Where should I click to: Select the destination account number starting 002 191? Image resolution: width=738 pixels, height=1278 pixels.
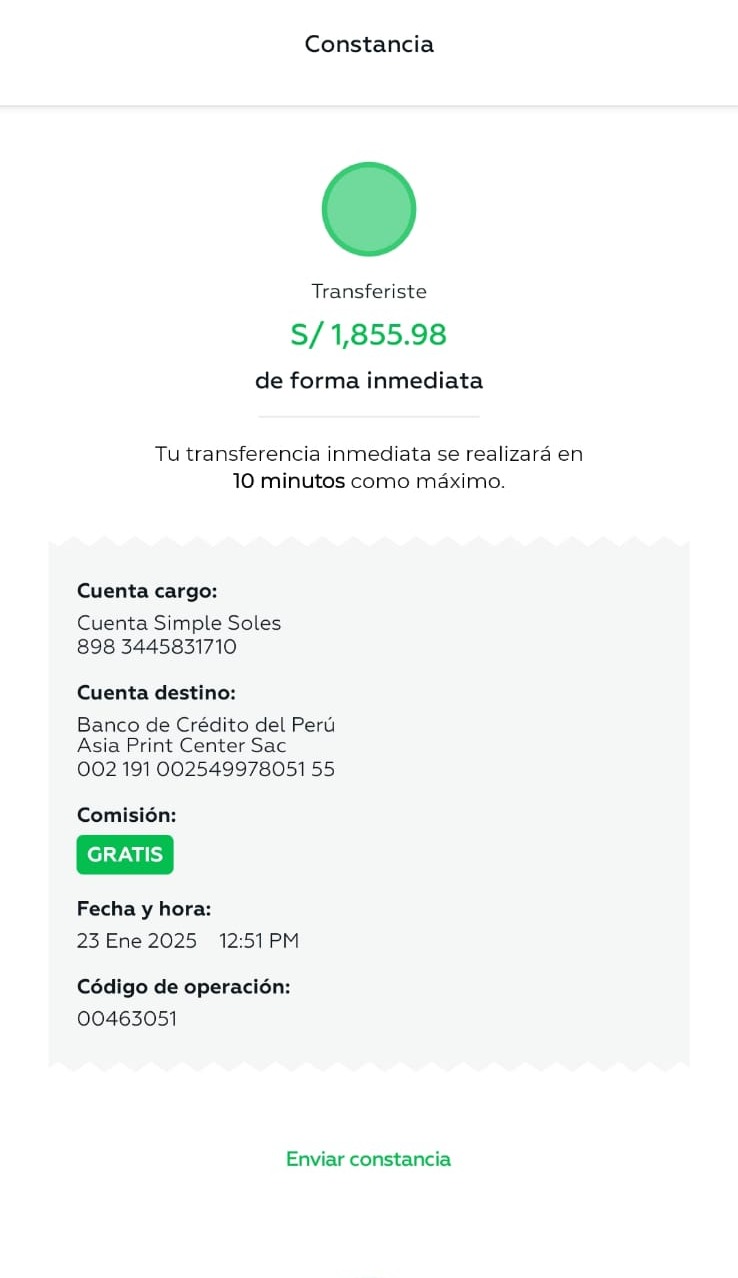(206, 769)
